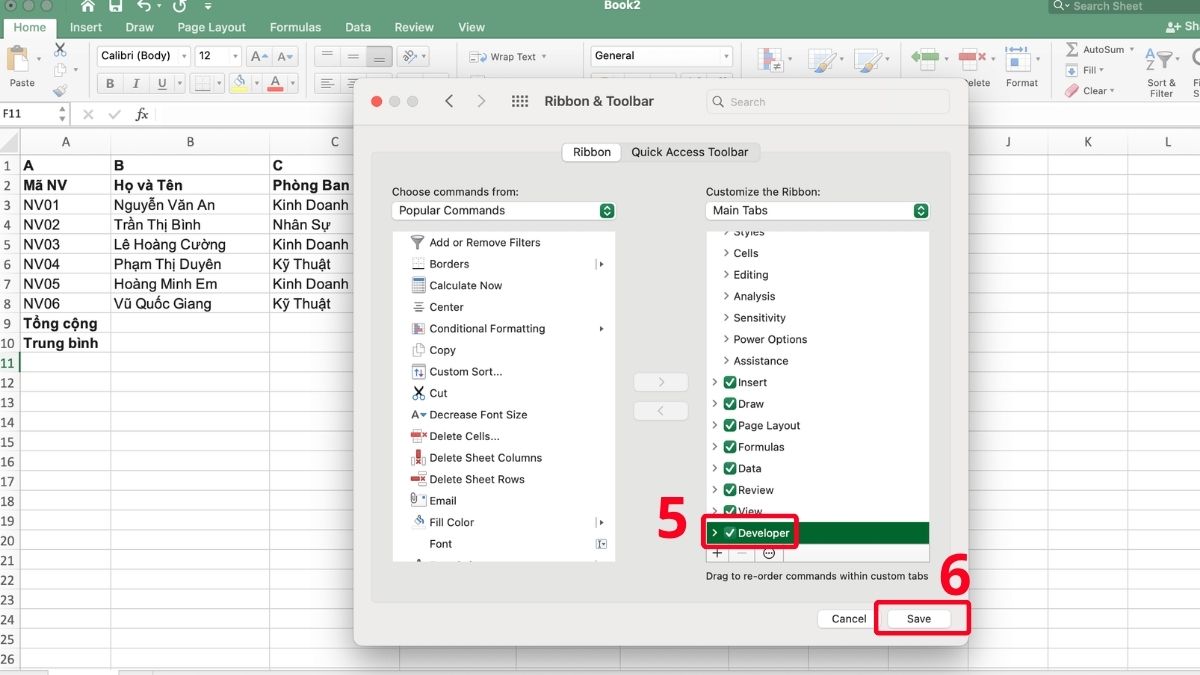The height and width of the screenshot is (675, 1200).
Task: Open the more options ellipsis below tab list
Action: click(769, 553)
